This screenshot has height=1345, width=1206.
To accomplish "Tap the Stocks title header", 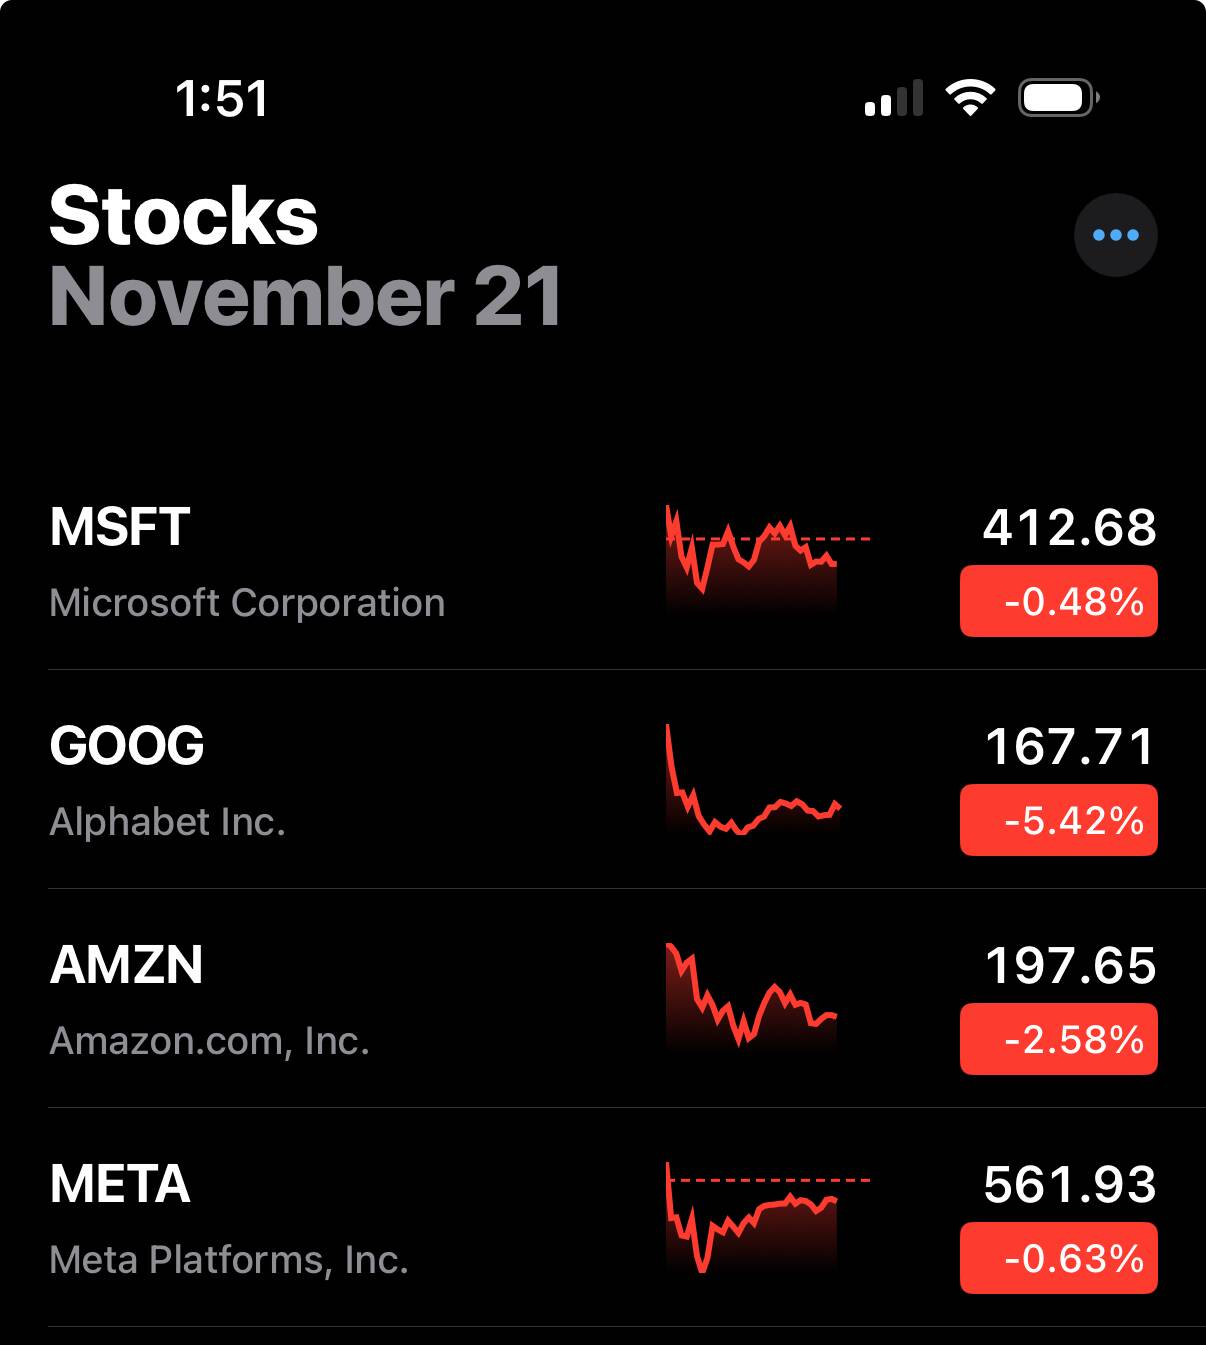I will point(184,215).
